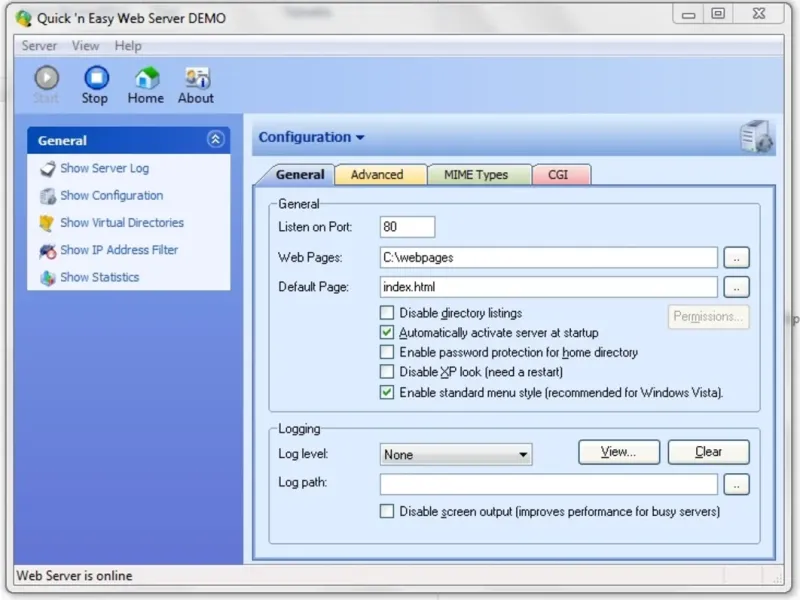Open Show Configuration link

pyautogui.click(x=112, y=195)
